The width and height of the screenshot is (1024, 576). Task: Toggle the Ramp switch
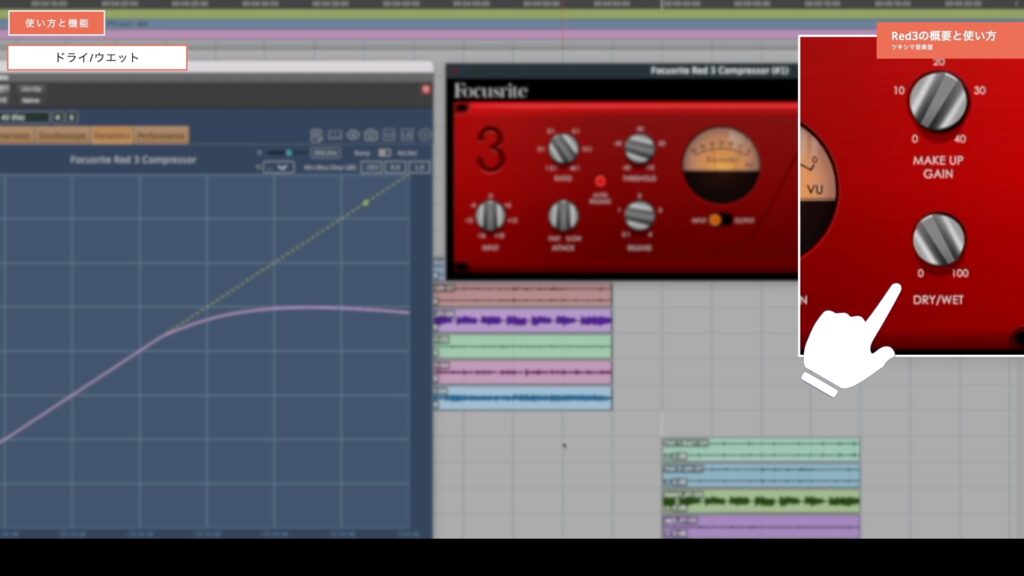[x=385, y=153]
